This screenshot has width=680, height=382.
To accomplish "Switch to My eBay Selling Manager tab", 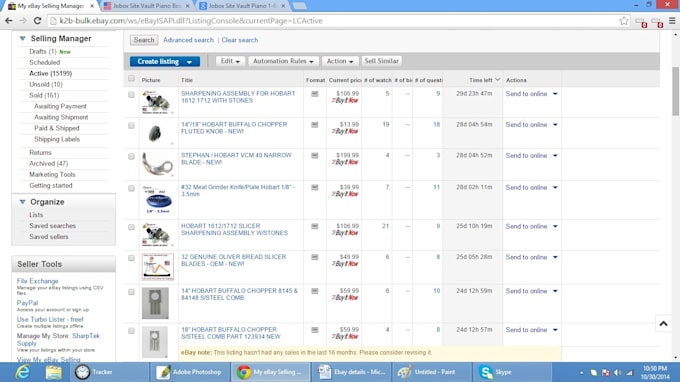I will tap(51, 6).
